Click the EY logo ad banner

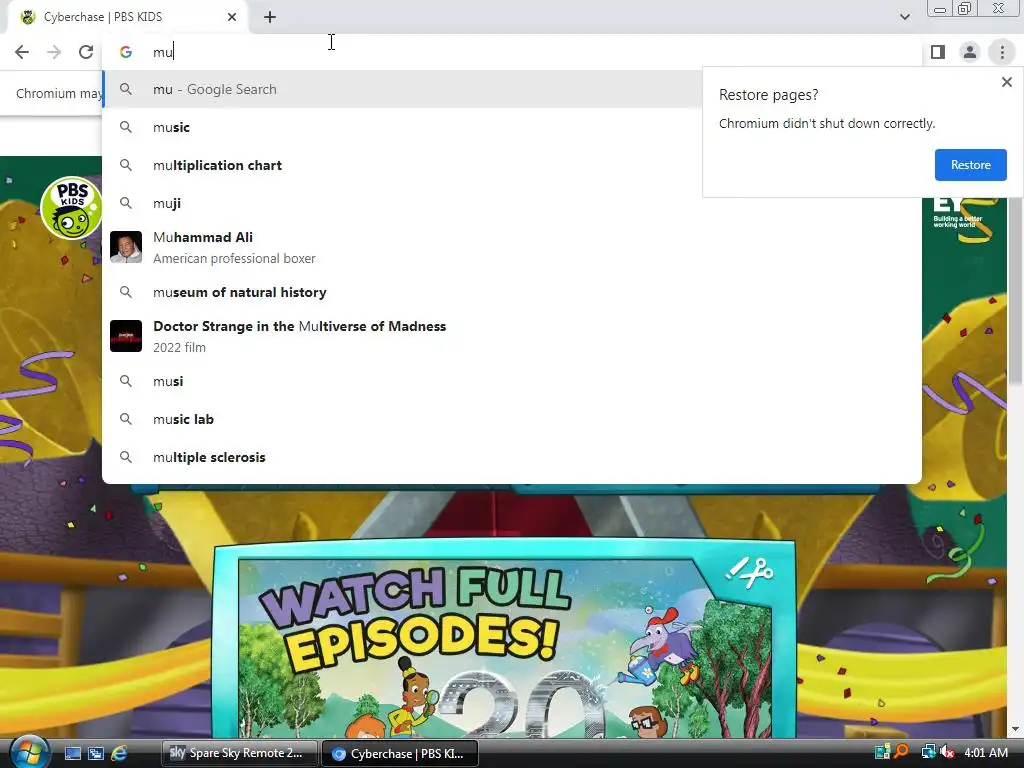coord(959,212)
